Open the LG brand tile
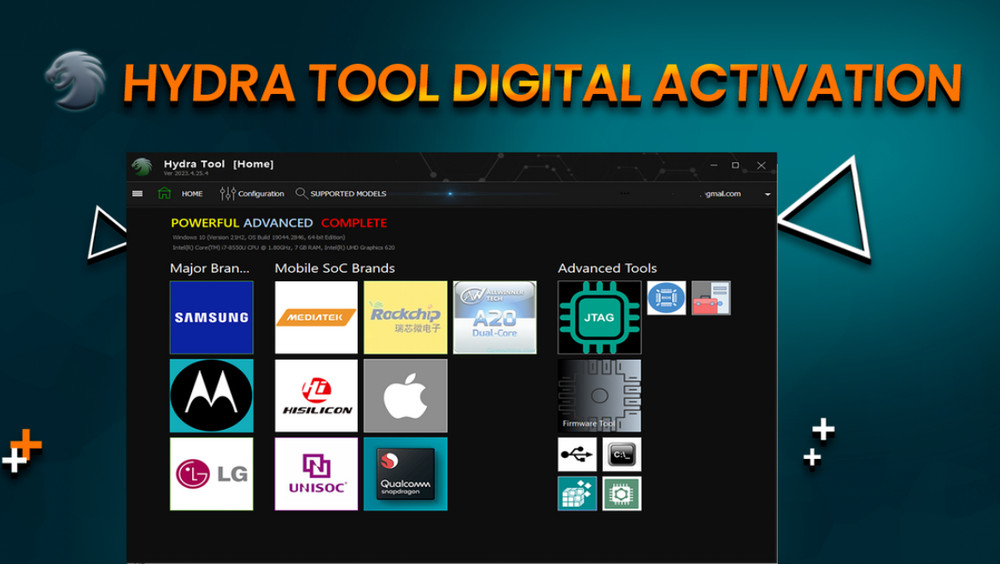The width and height of the screenshot is (1000, 564). pyautogui.click(x=211, y=473)
